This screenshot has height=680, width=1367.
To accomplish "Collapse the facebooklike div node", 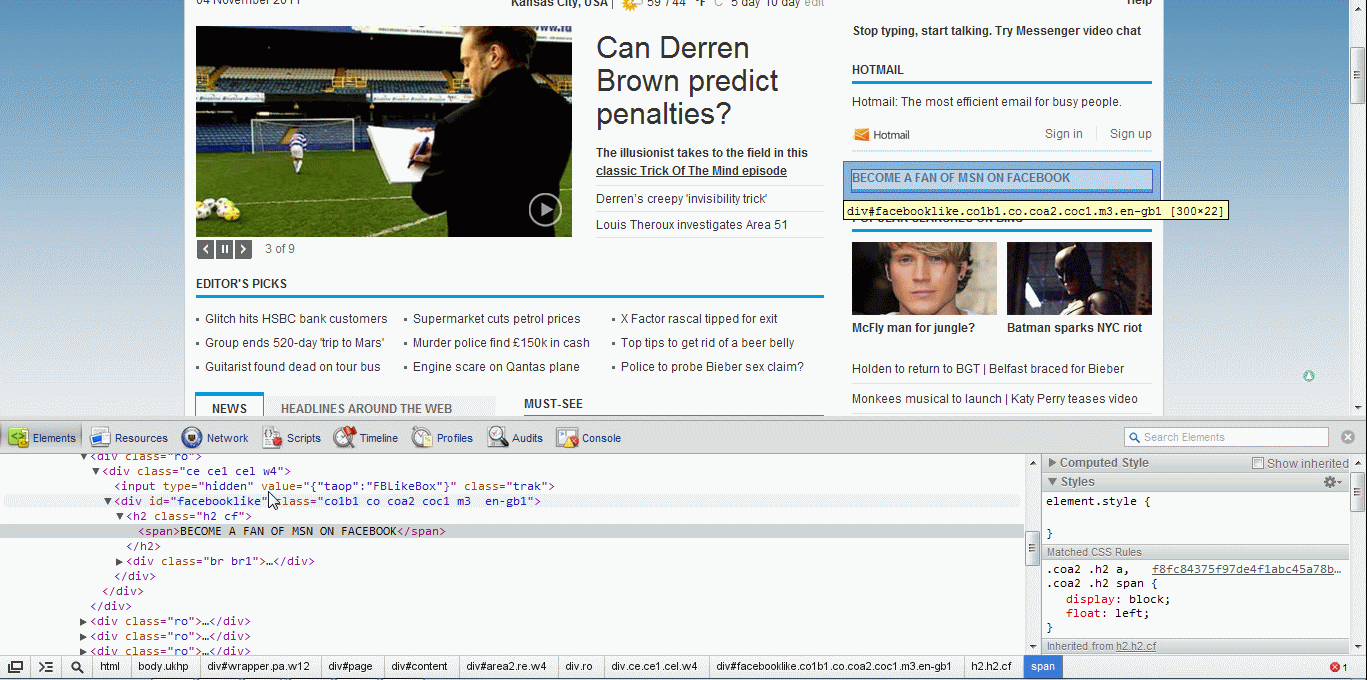I will click(x=108, y=501).
